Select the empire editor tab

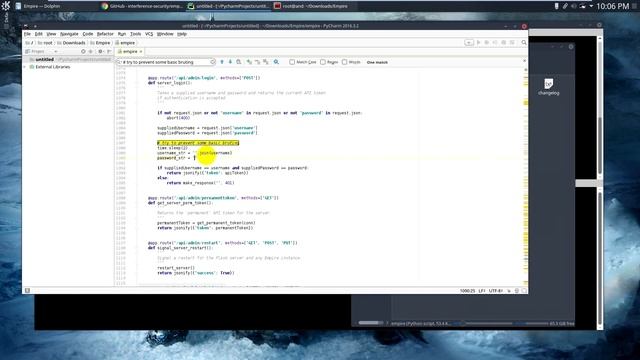(130, 51)
